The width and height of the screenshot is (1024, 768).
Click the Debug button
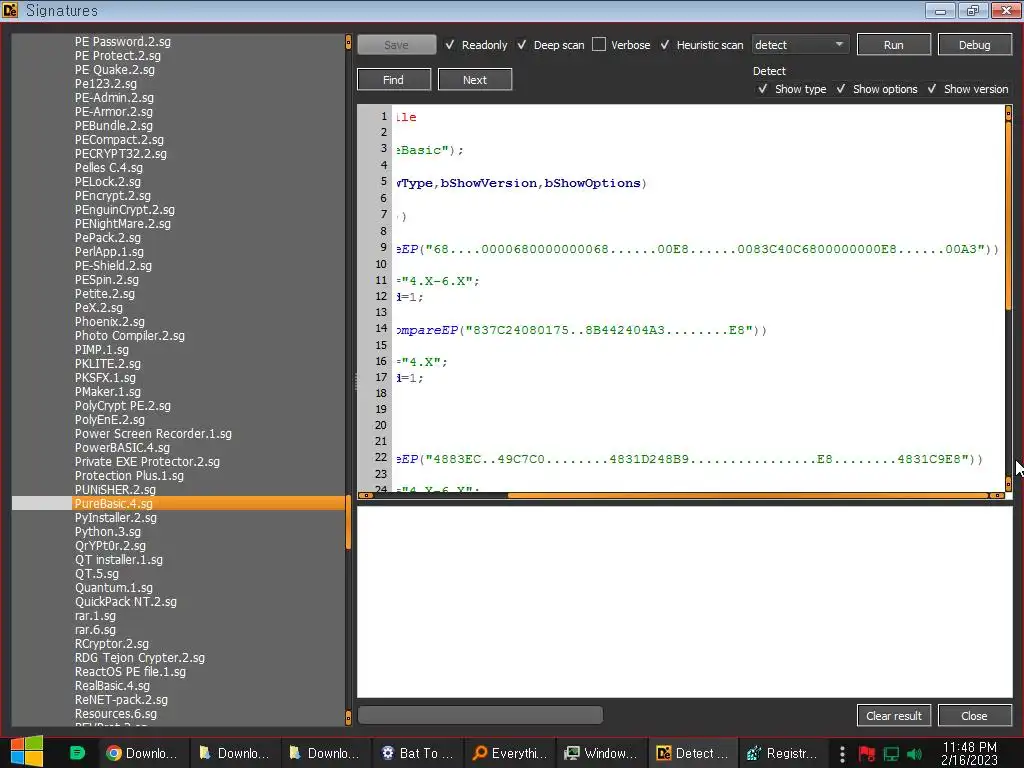(x=974, y=44)
